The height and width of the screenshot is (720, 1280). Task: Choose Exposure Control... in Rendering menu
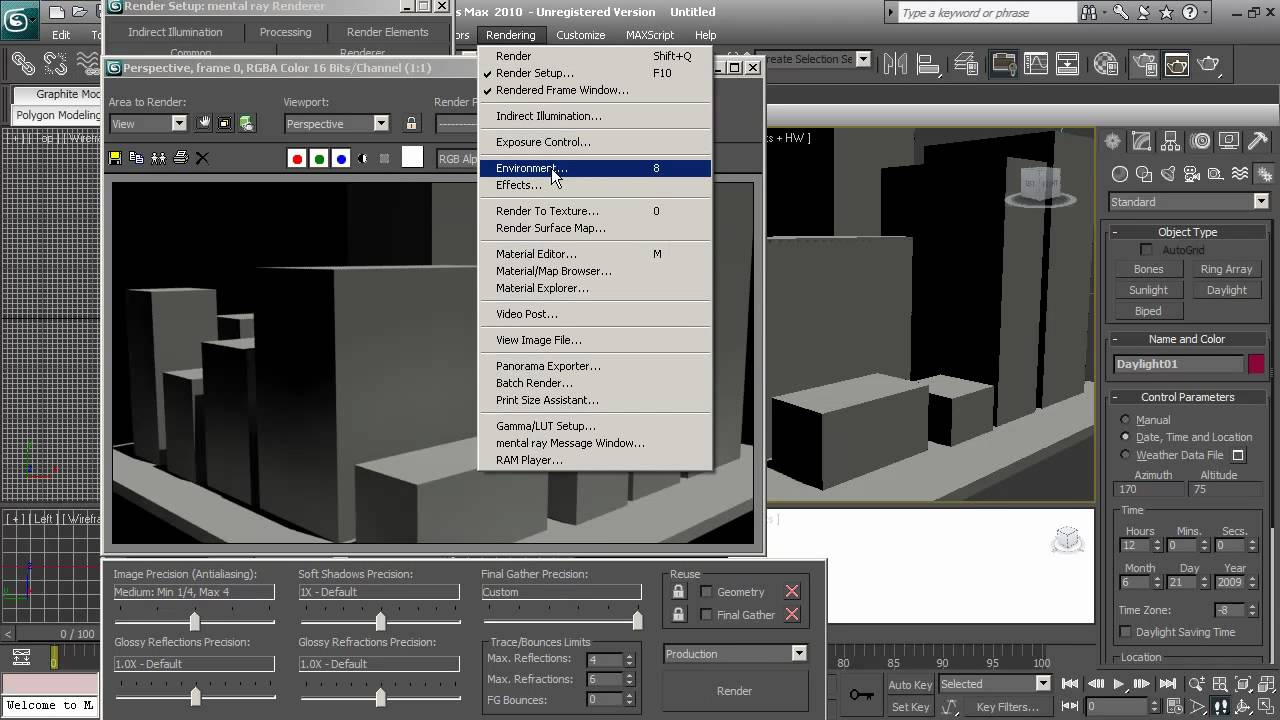[x=595, y=142]
